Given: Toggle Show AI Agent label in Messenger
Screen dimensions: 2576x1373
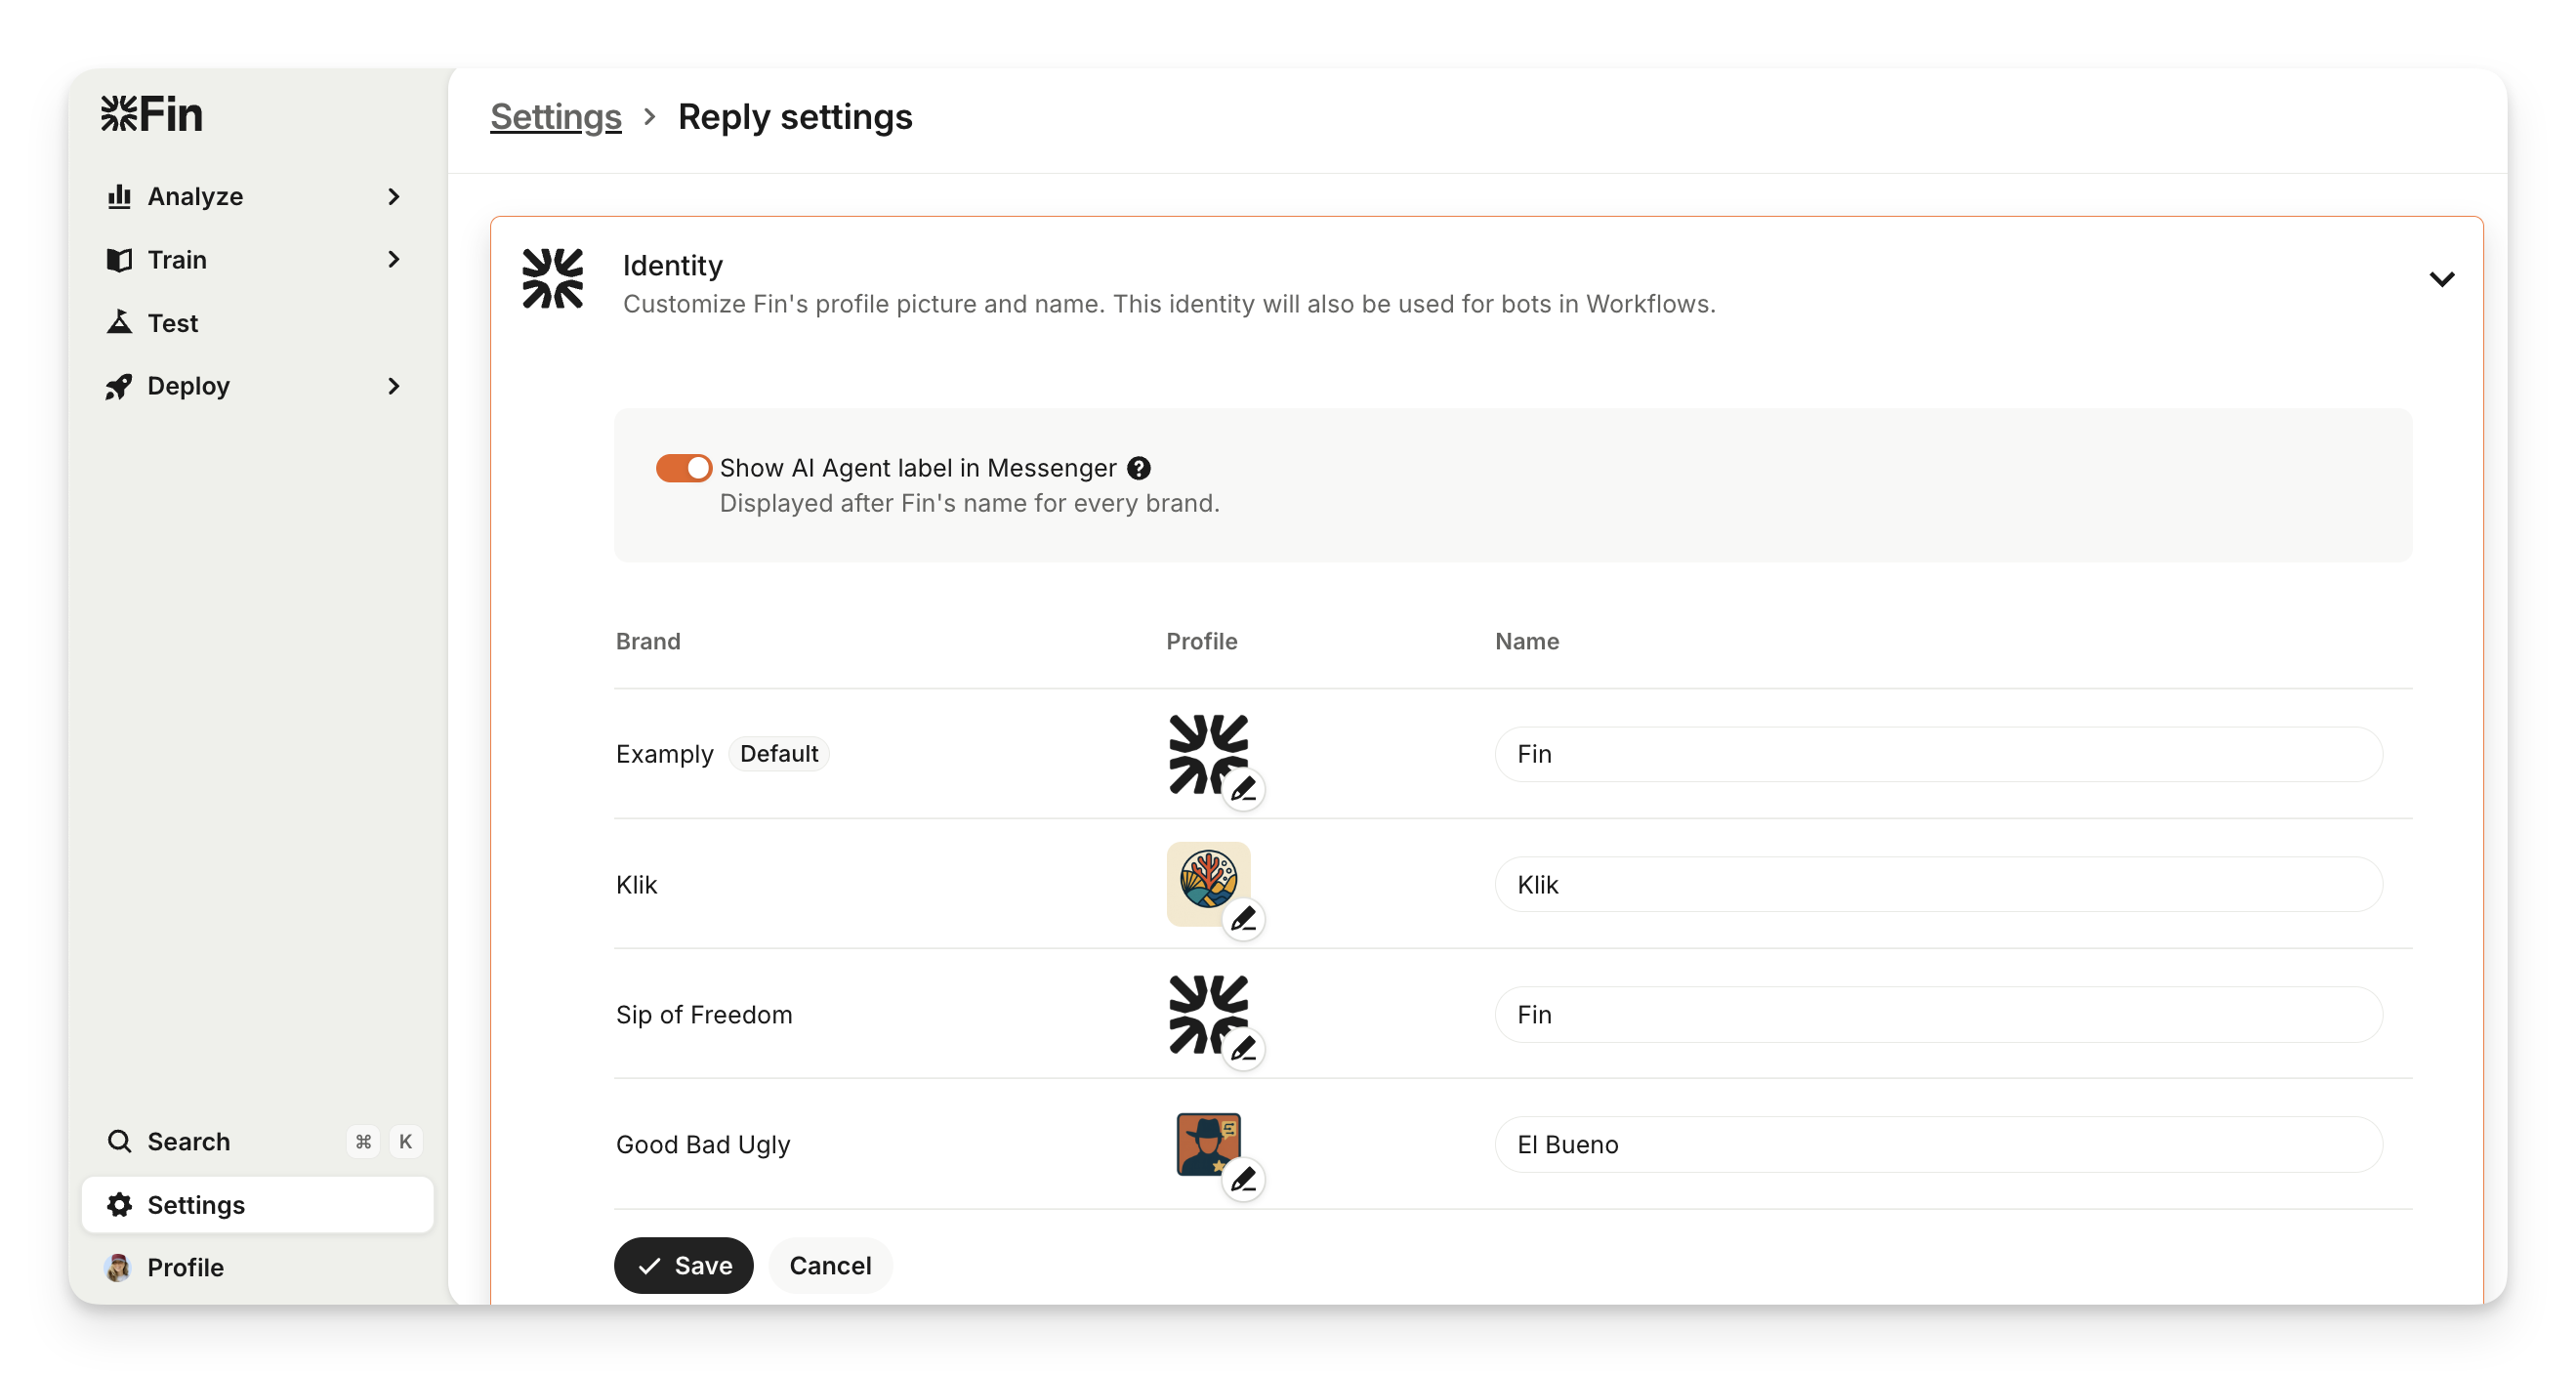Looking at the screenshot, I should click(x=684, y=468).
